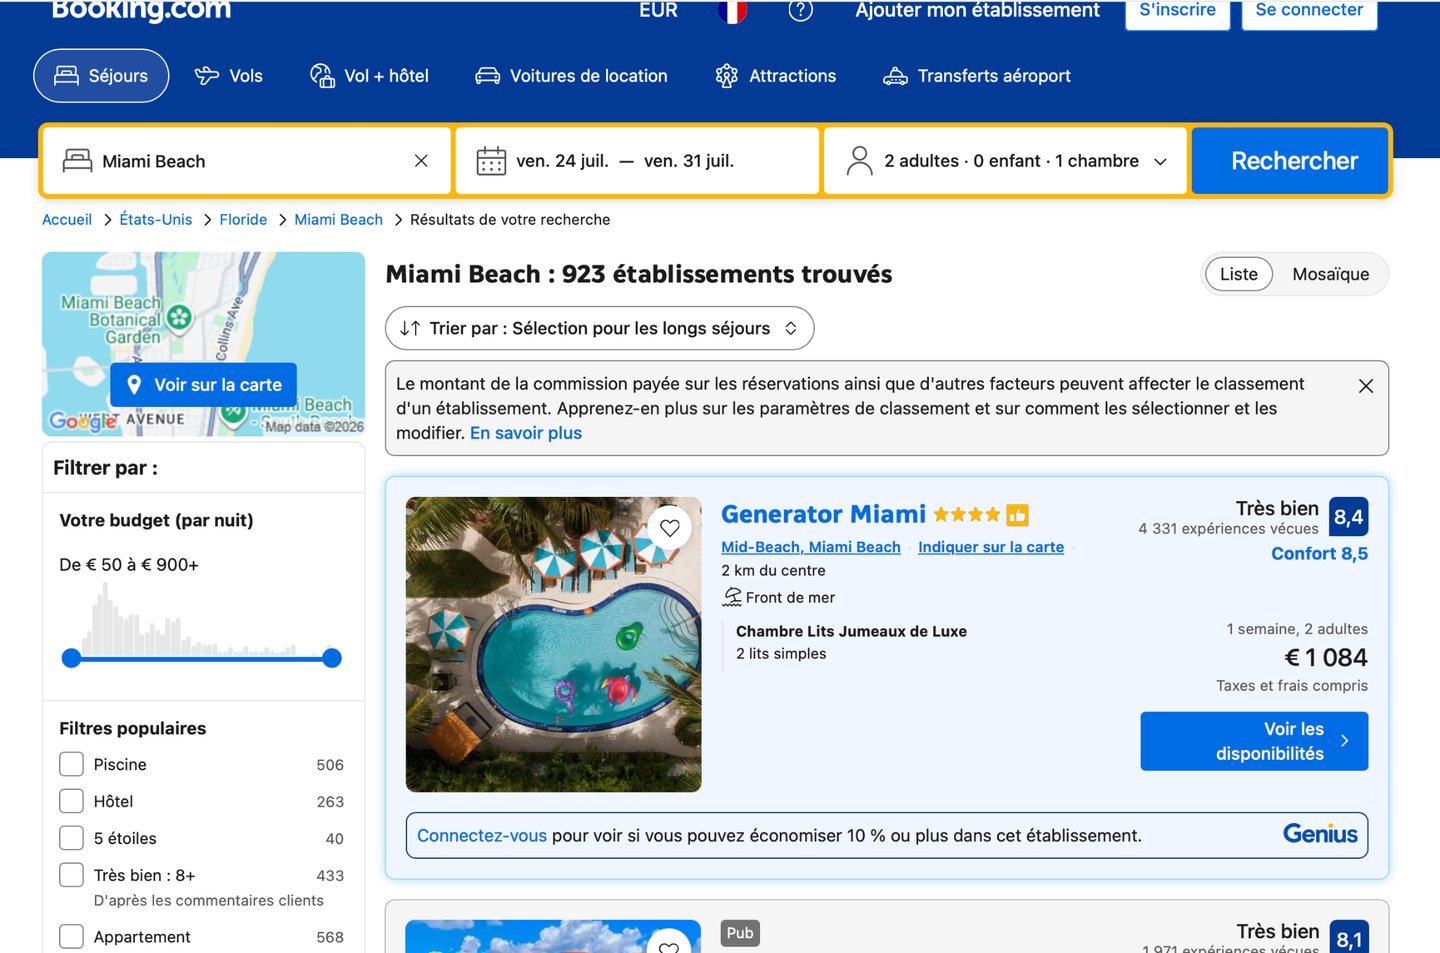Screen dimensions: 1440x953
Task: Click the Pub ad label on second listing
Action: 740,933
